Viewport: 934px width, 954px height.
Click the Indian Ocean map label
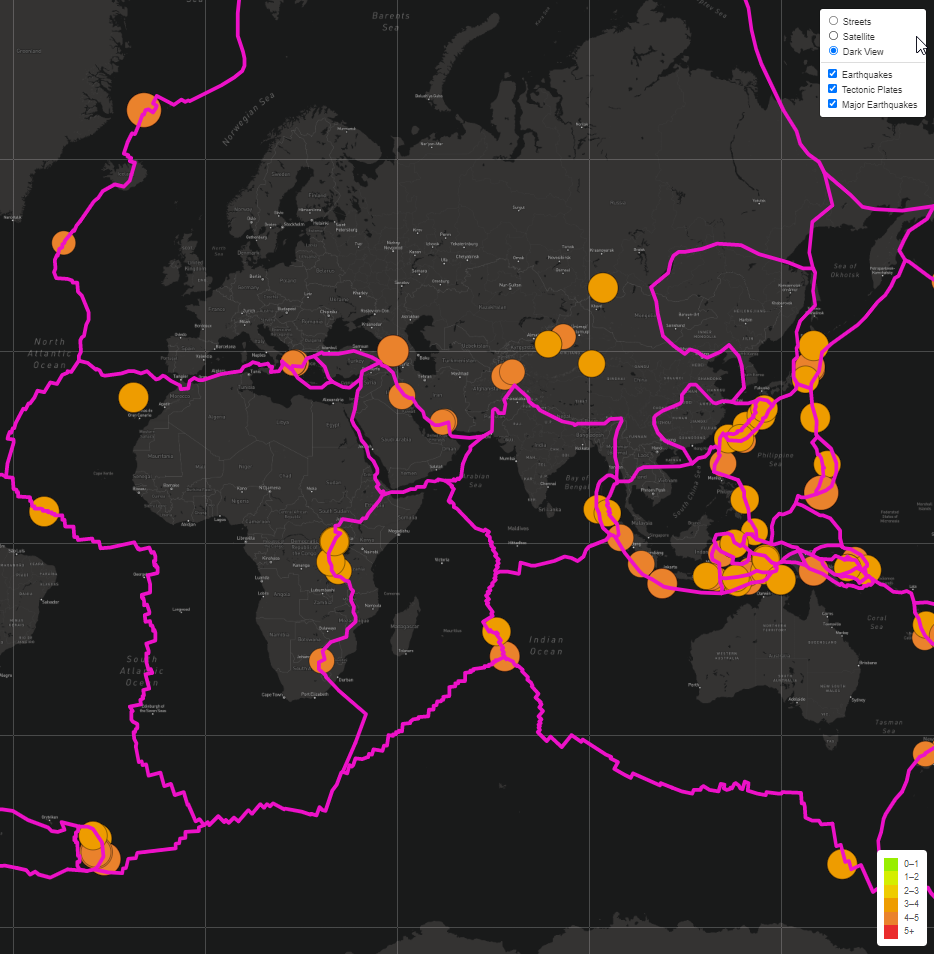coord(546,646)
